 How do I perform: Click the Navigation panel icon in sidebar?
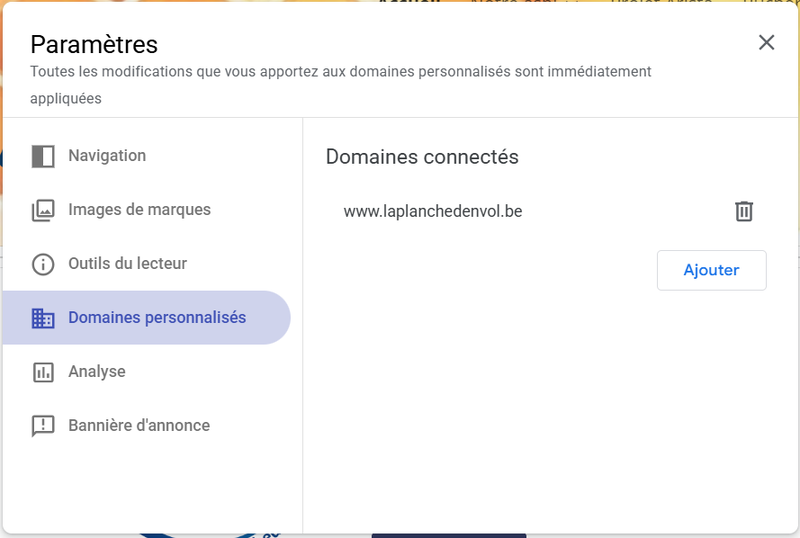coord(43,156)
